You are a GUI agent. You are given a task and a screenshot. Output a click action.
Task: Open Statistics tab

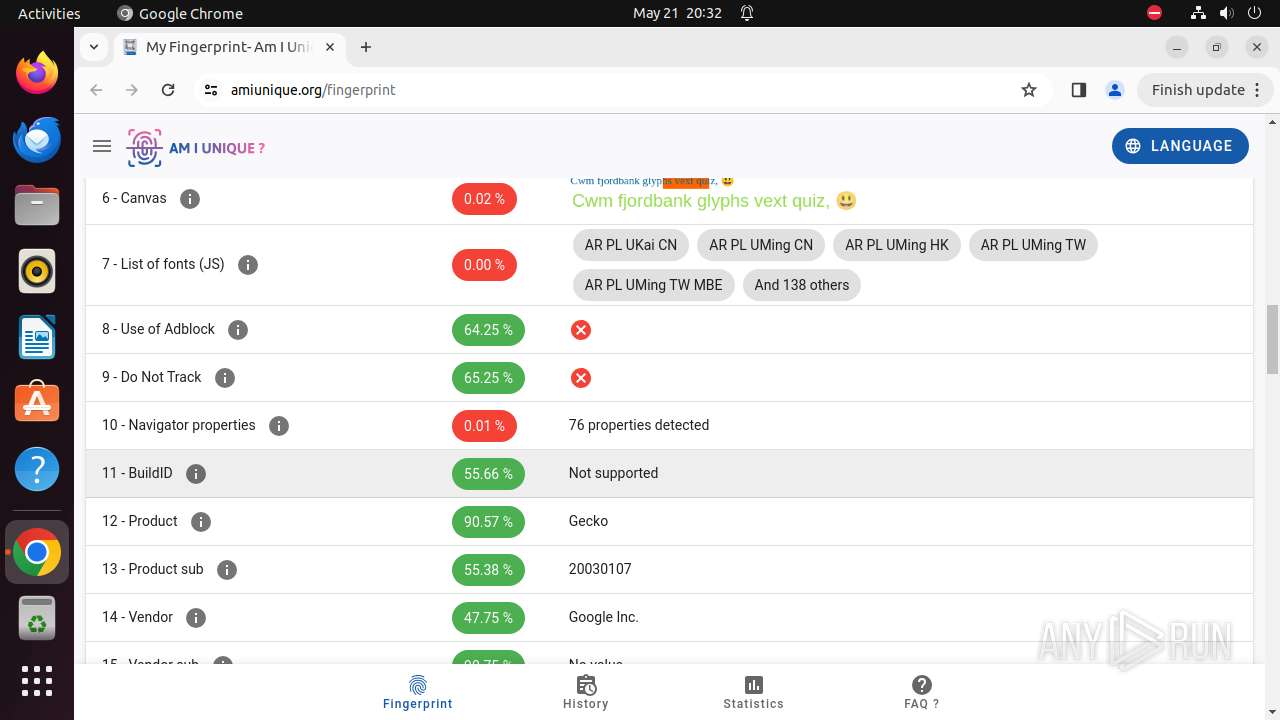coord(753,692)
